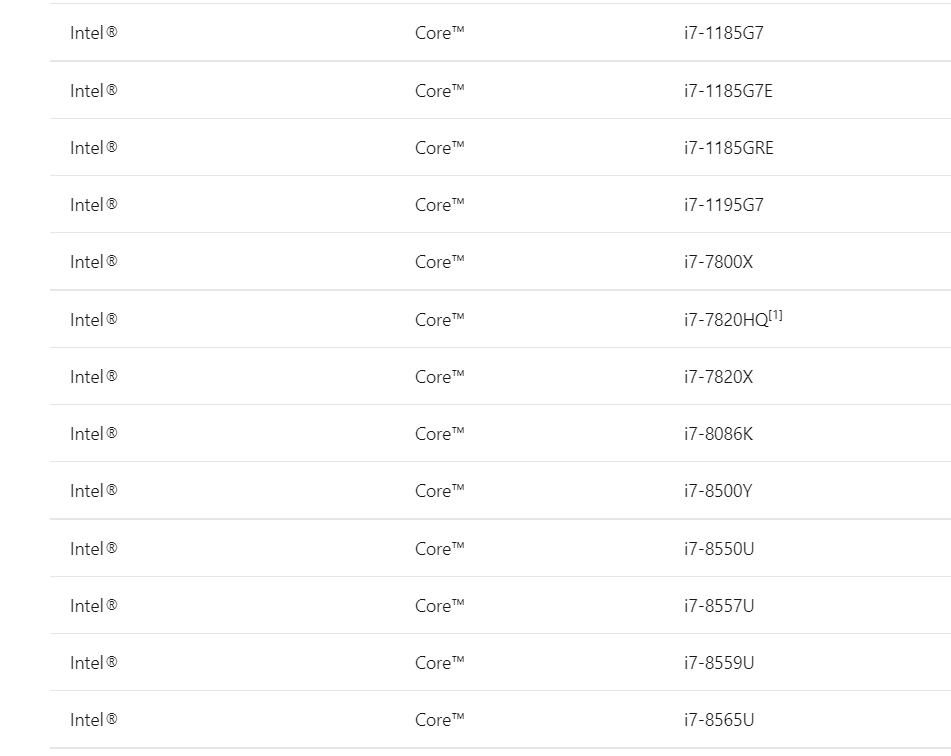Screen dimensions: 951x756
Task: Click the i7-8559U model text
Action: point(719,663)
